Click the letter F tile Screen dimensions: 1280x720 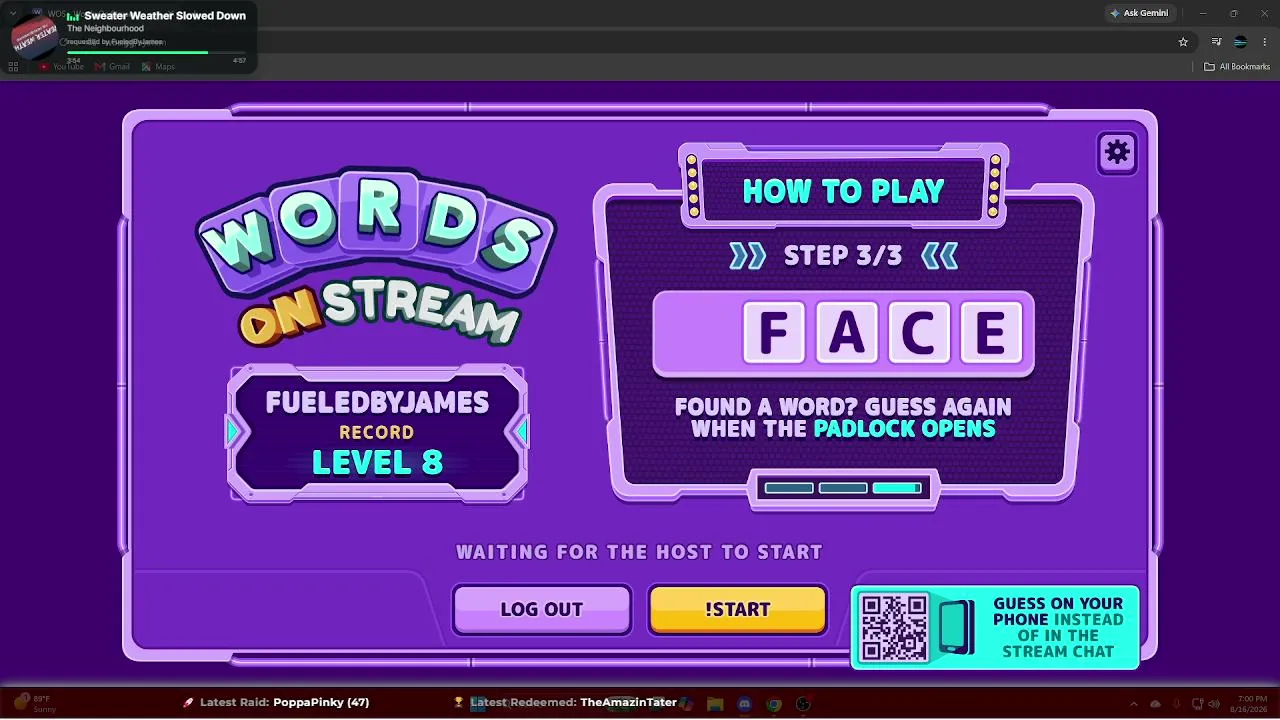[x=774, y=334]
